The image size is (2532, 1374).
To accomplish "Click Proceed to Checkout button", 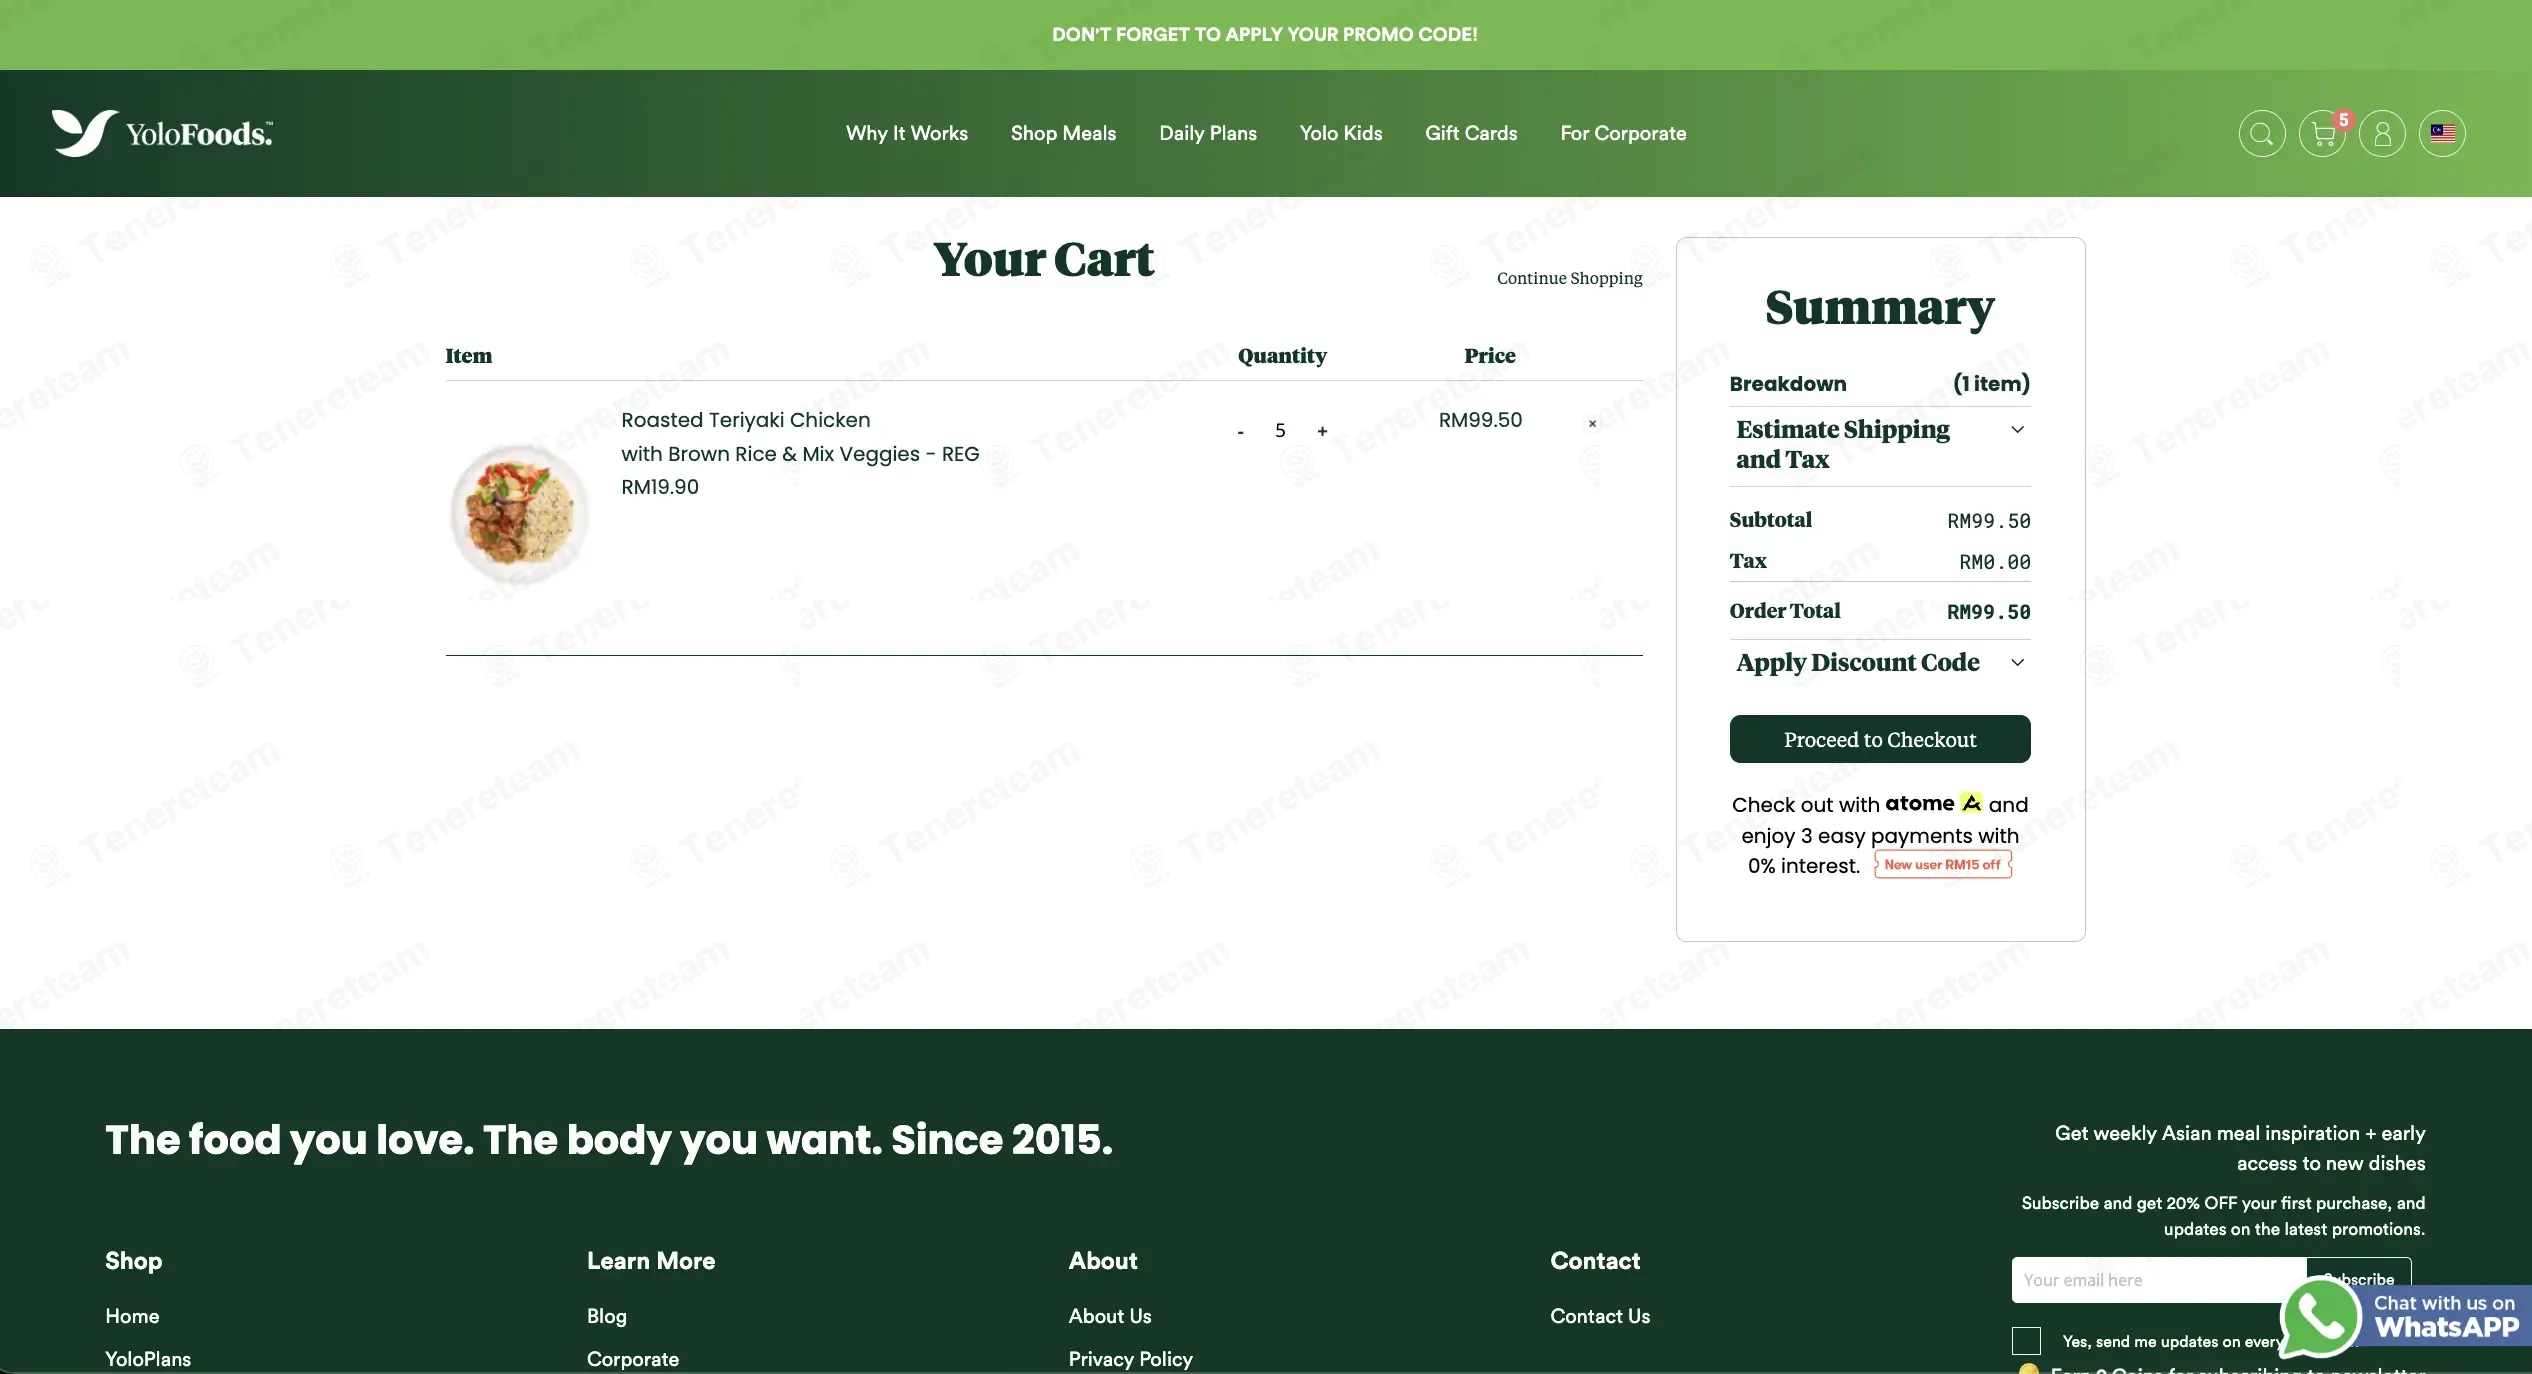I will coord(1880,739).
